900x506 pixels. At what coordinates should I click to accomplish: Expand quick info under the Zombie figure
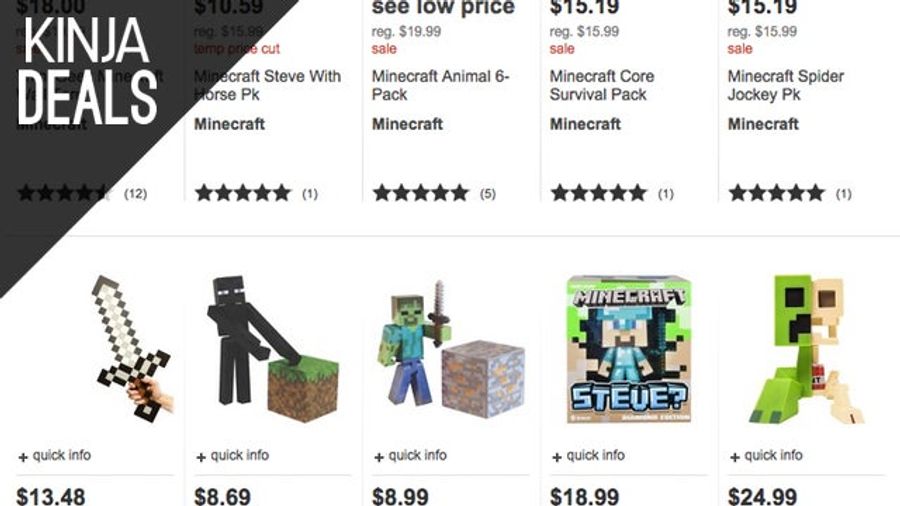coord(410,456)
